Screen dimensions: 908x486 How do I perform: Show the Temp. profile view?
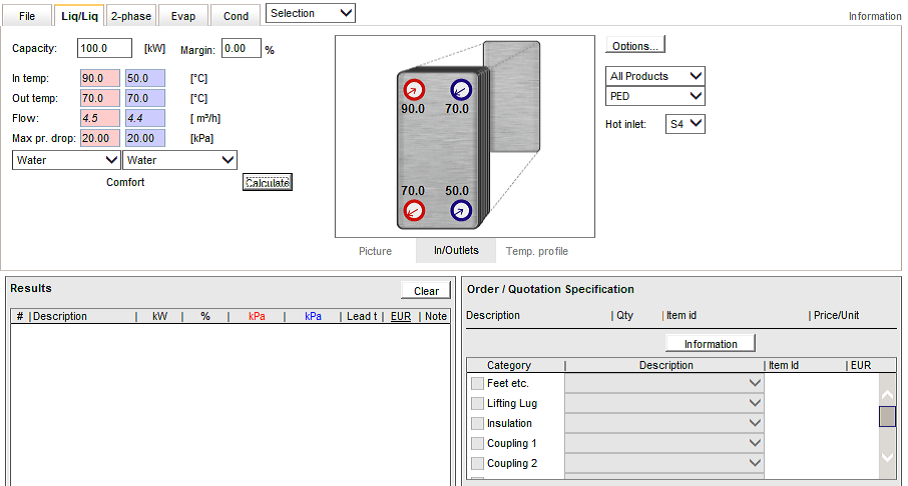coord(537,251)
